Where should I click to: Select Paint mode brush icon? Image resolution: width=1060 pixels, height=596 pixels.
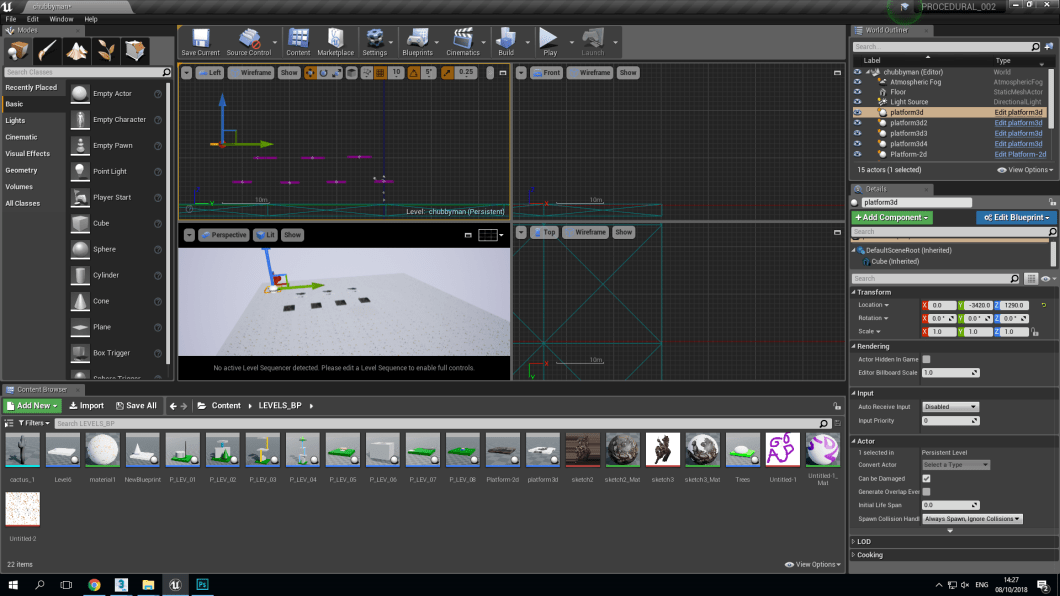(x=47, y=51)
